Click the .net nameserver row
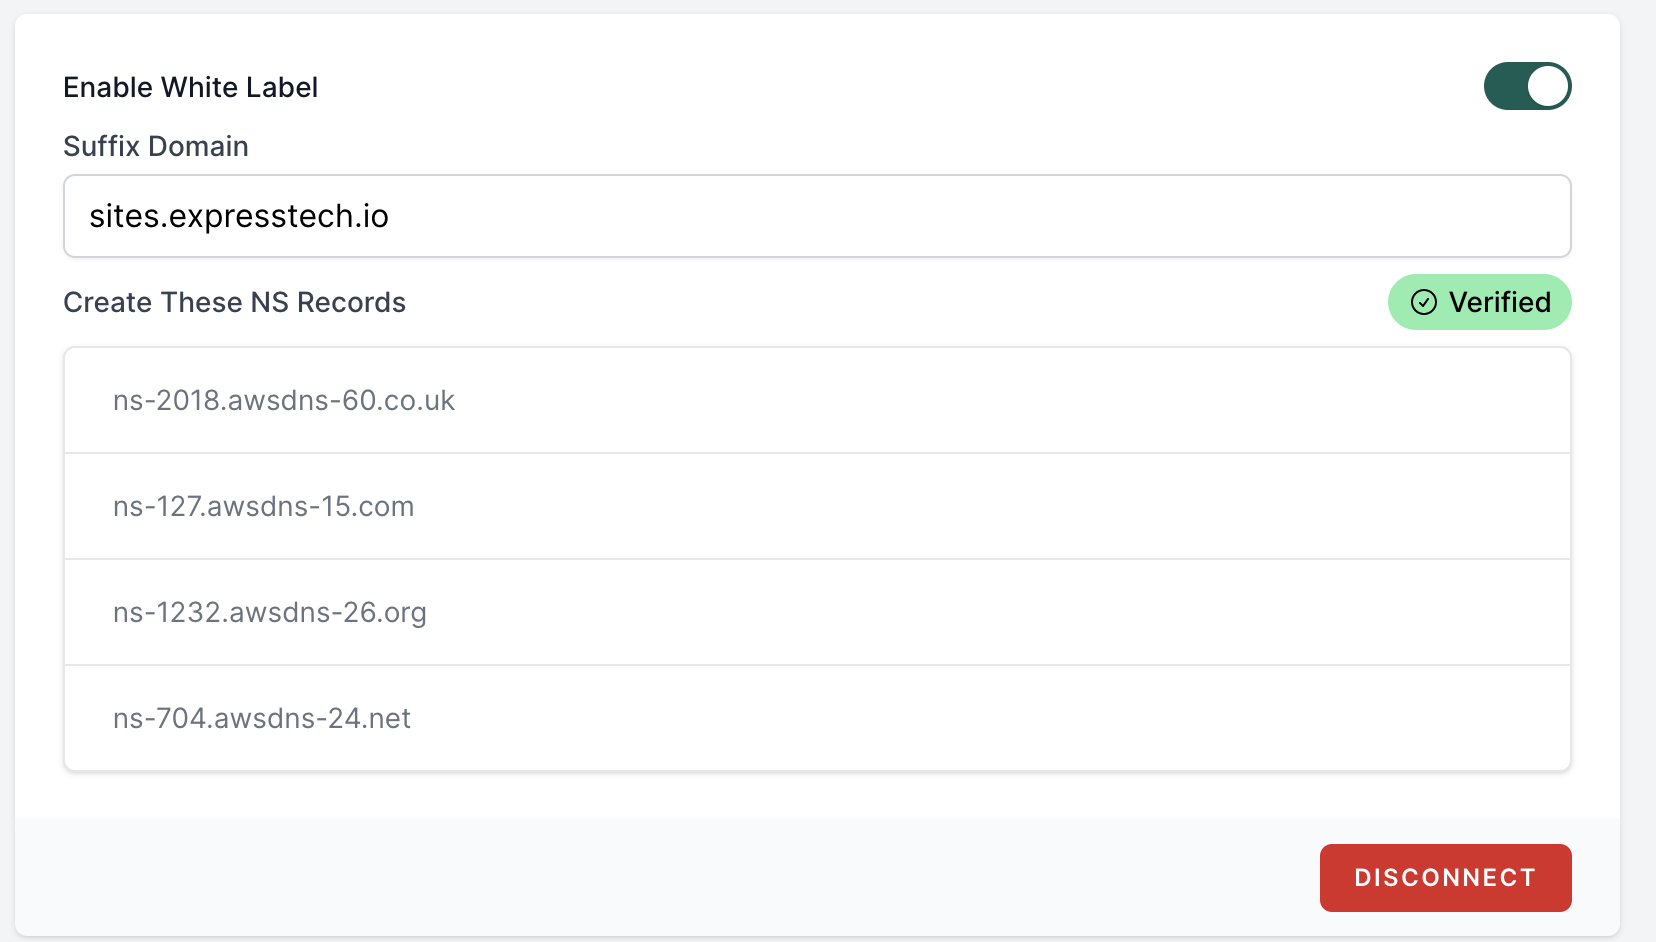Viewport: 1656px width, 942px height. pos(817,718)
